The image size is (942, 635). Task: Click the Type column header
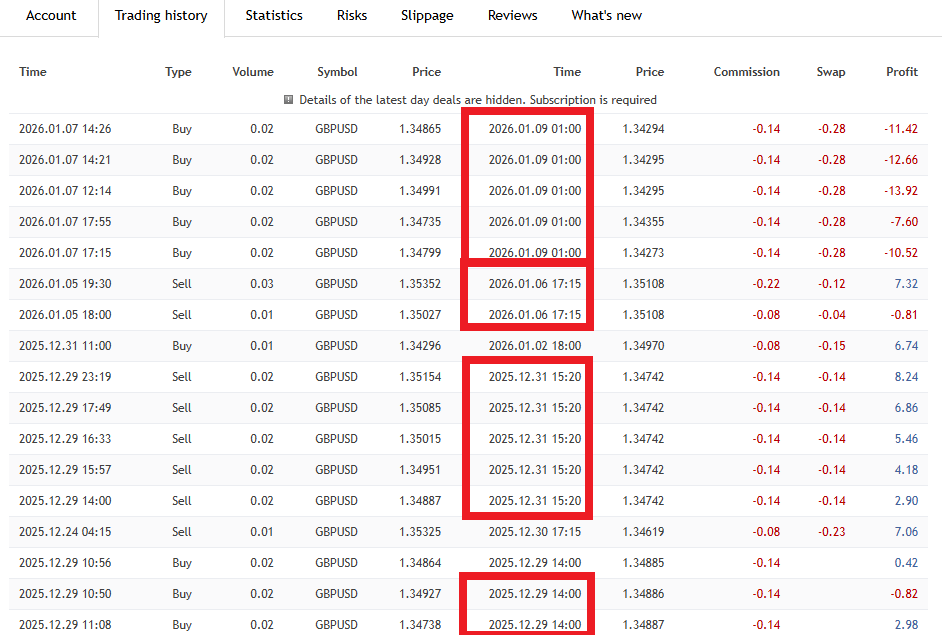(178, 71)
